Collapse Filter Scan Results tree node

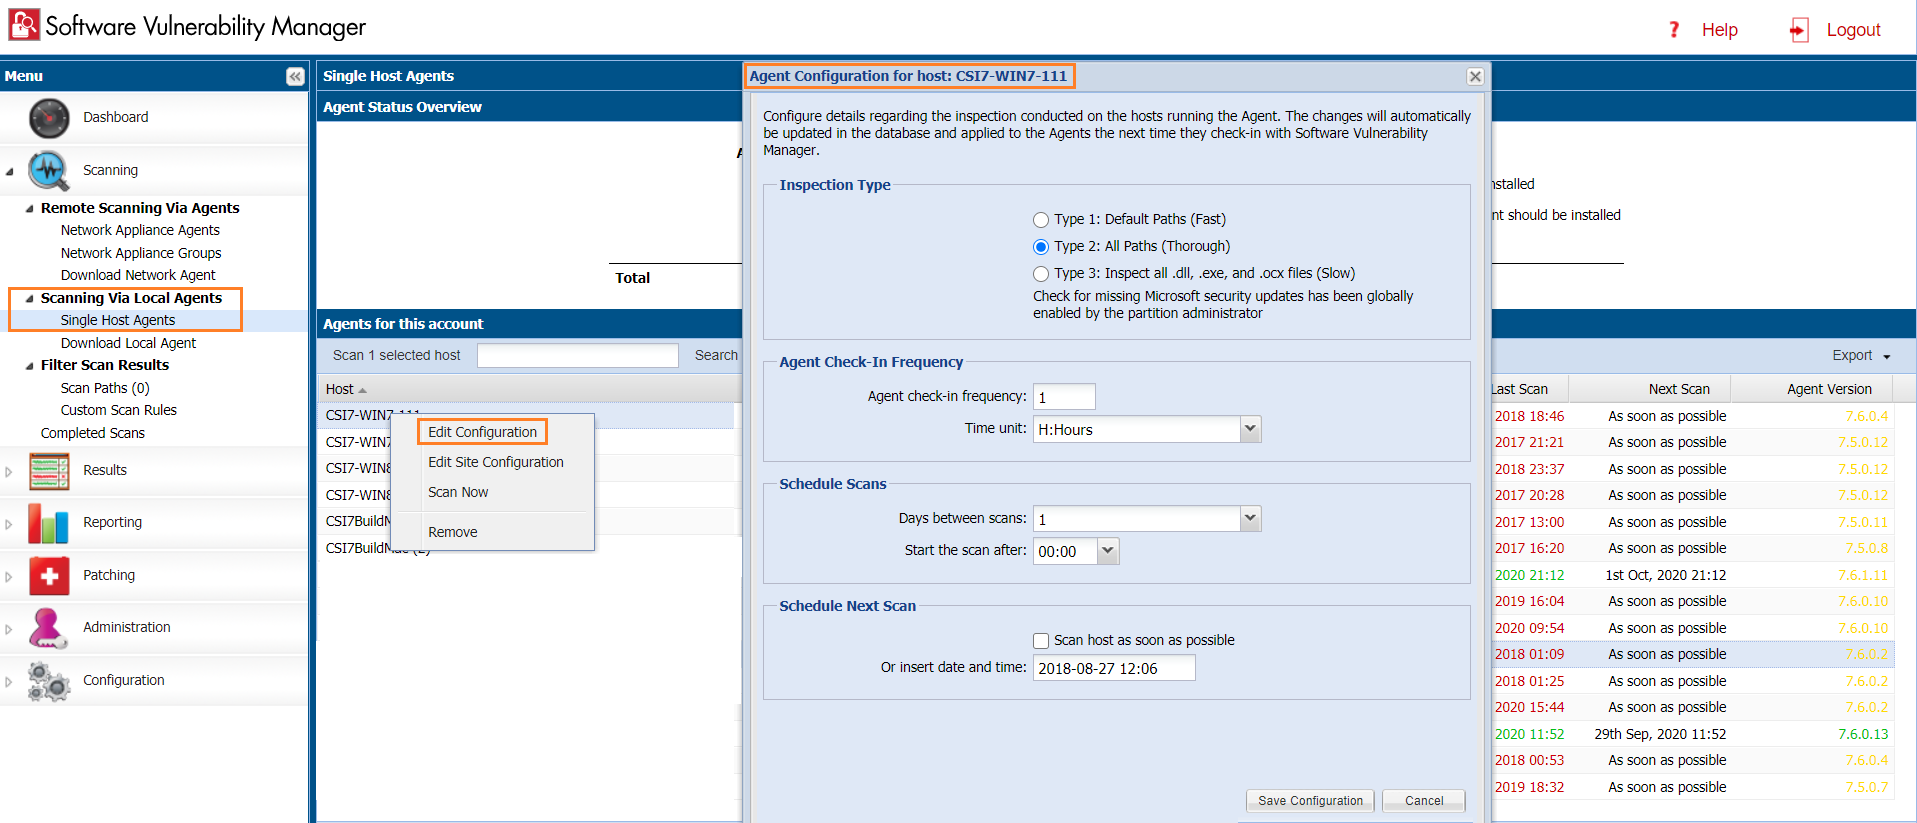coord(29,365)
